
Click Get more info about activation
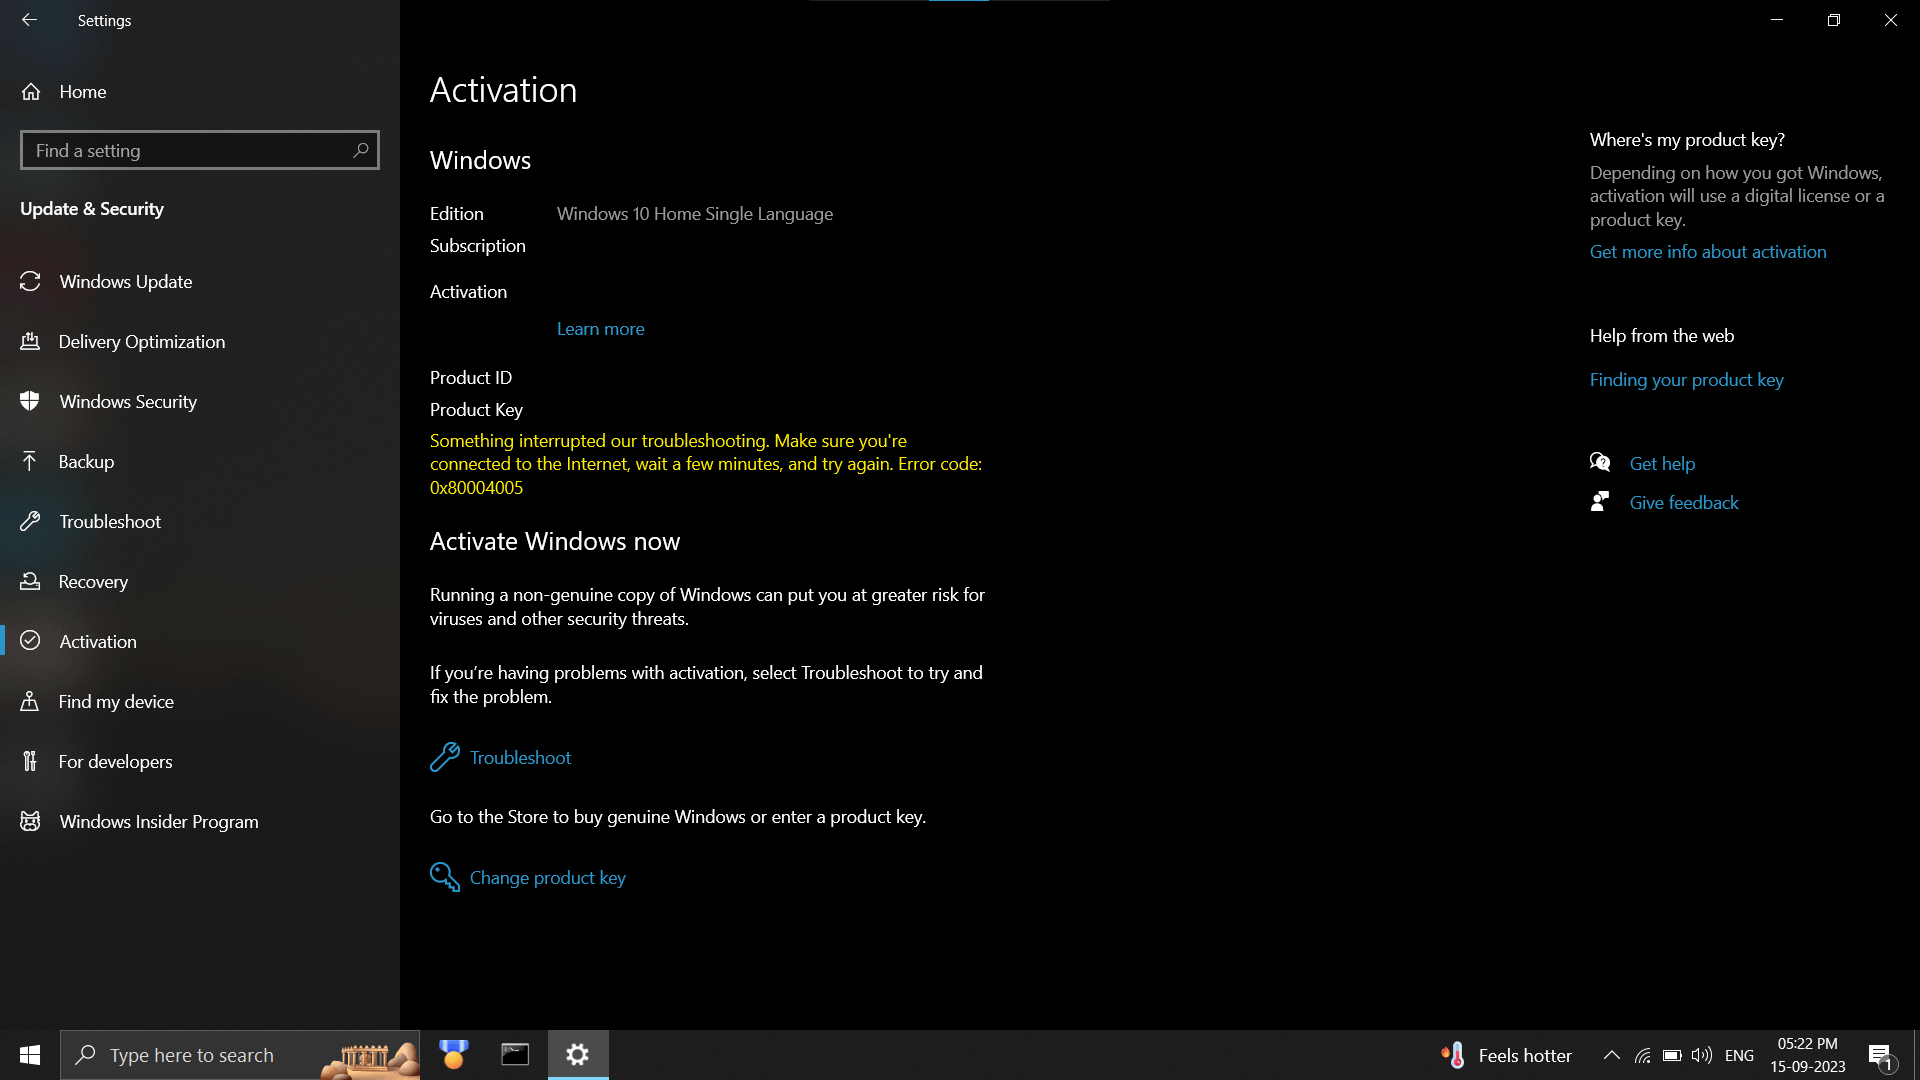click(1708, 252)
